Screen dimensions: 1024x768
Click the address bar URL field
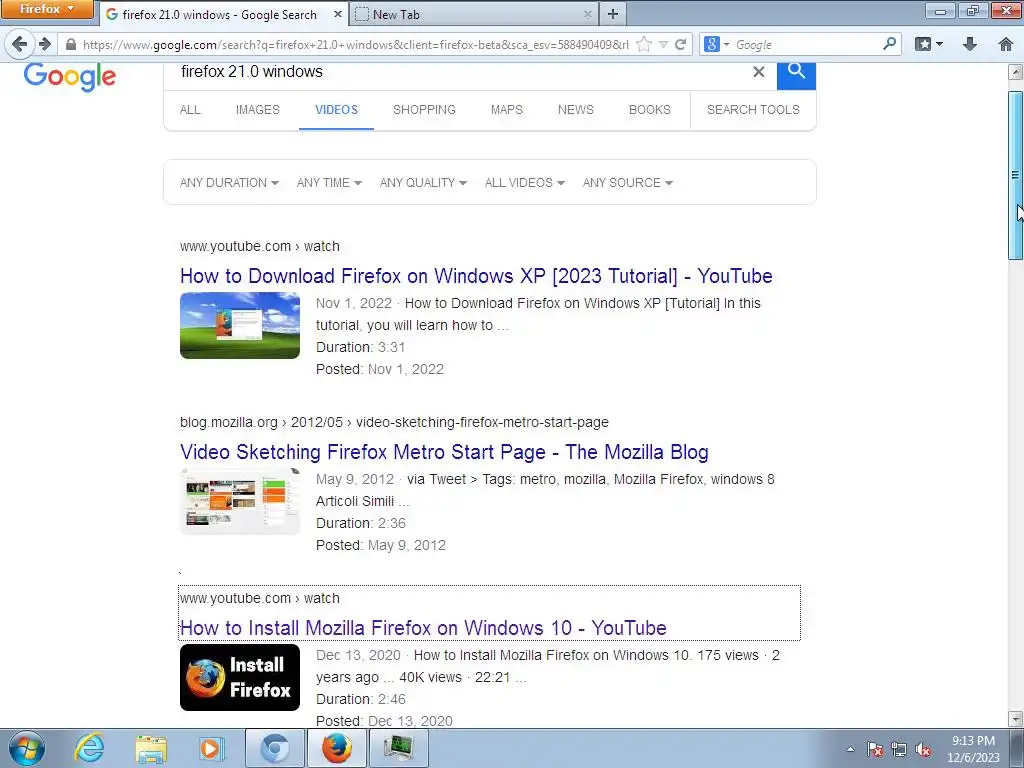[x=355, y=44]
